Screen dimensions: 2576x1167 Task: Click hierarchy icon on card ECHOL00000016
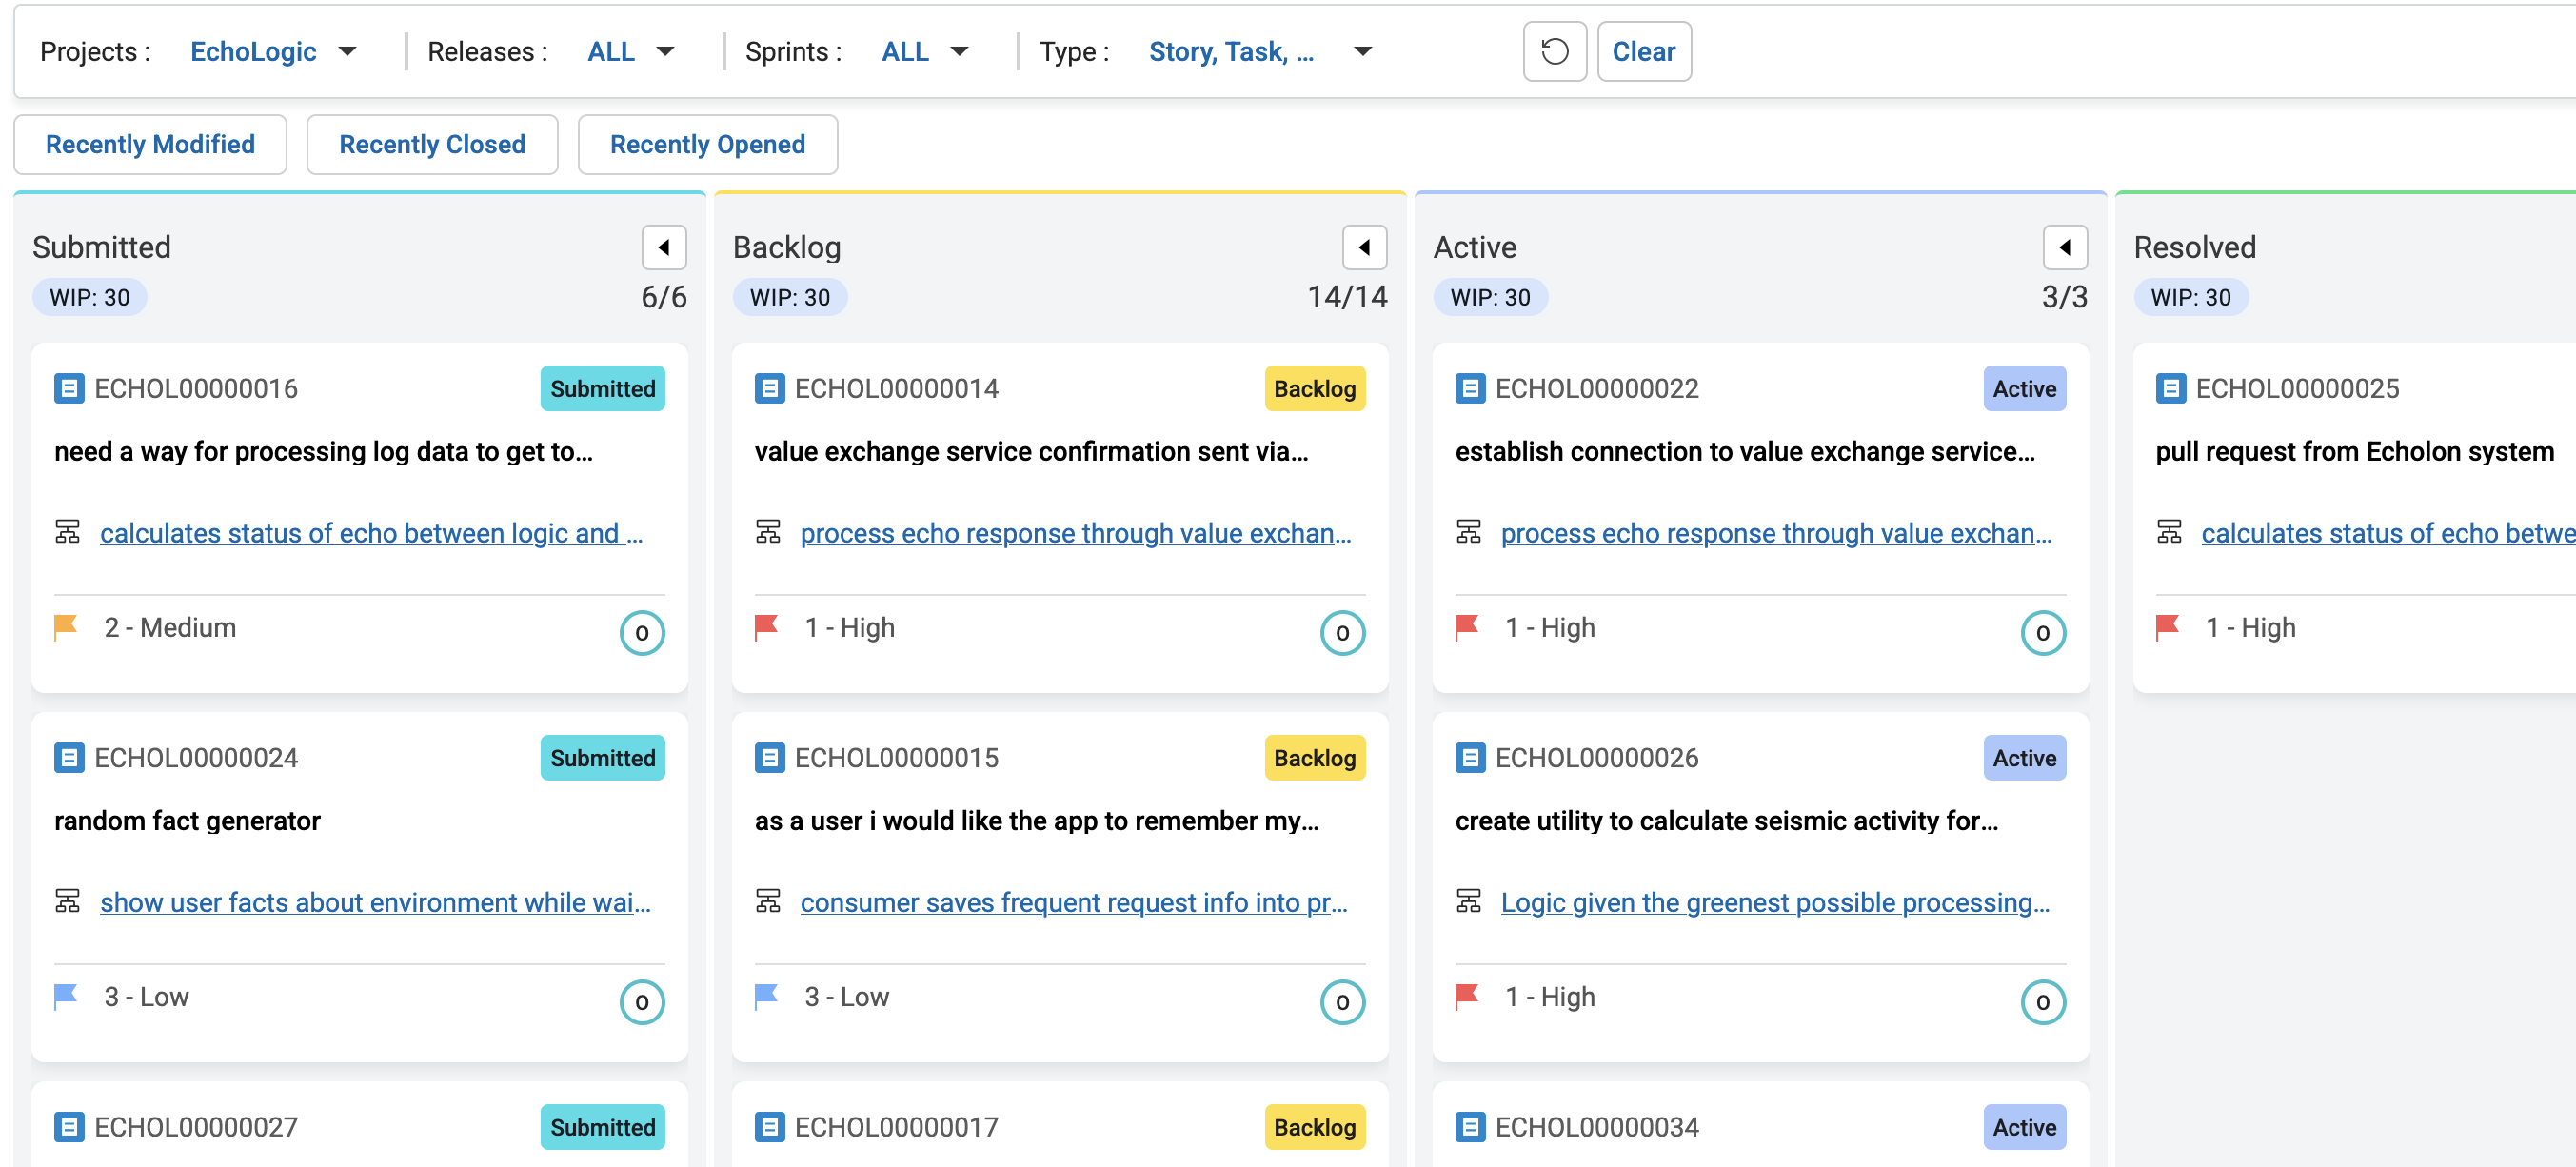[67, 532]
